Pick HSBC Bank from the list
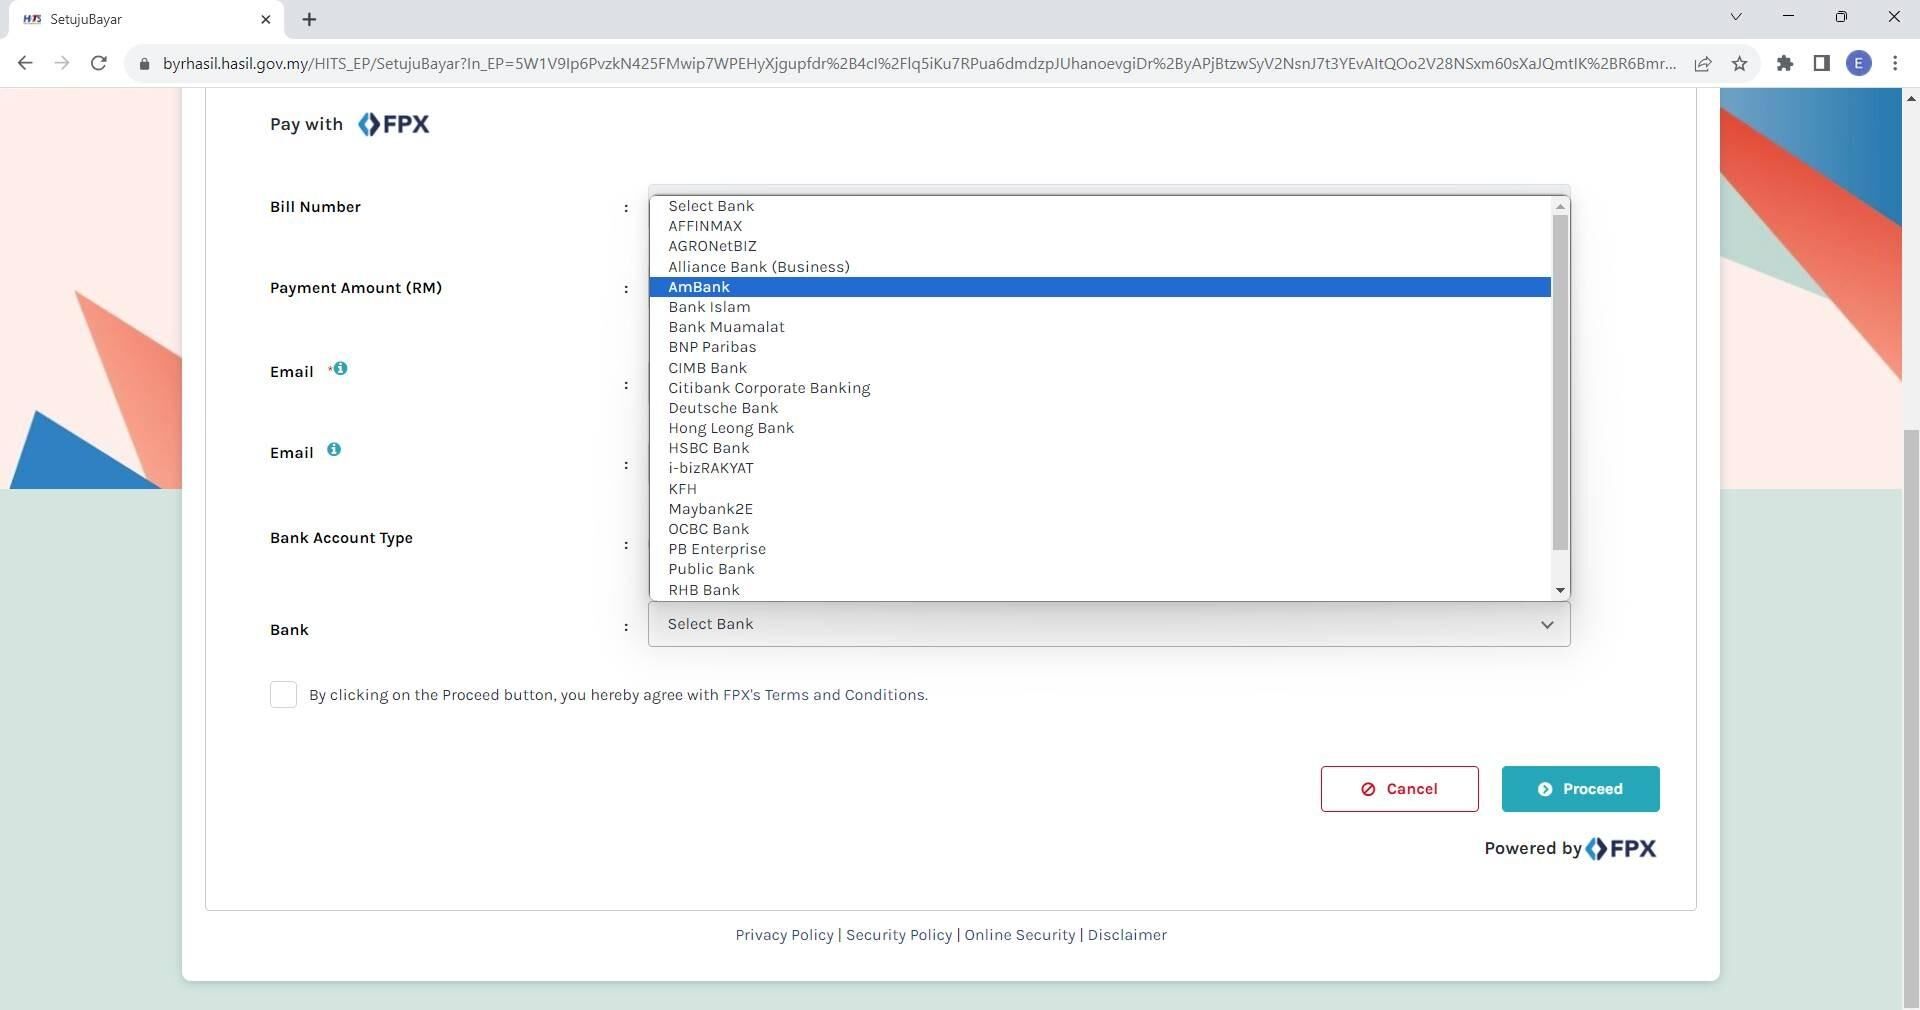The image size is (1920, 1010). 1100,448
